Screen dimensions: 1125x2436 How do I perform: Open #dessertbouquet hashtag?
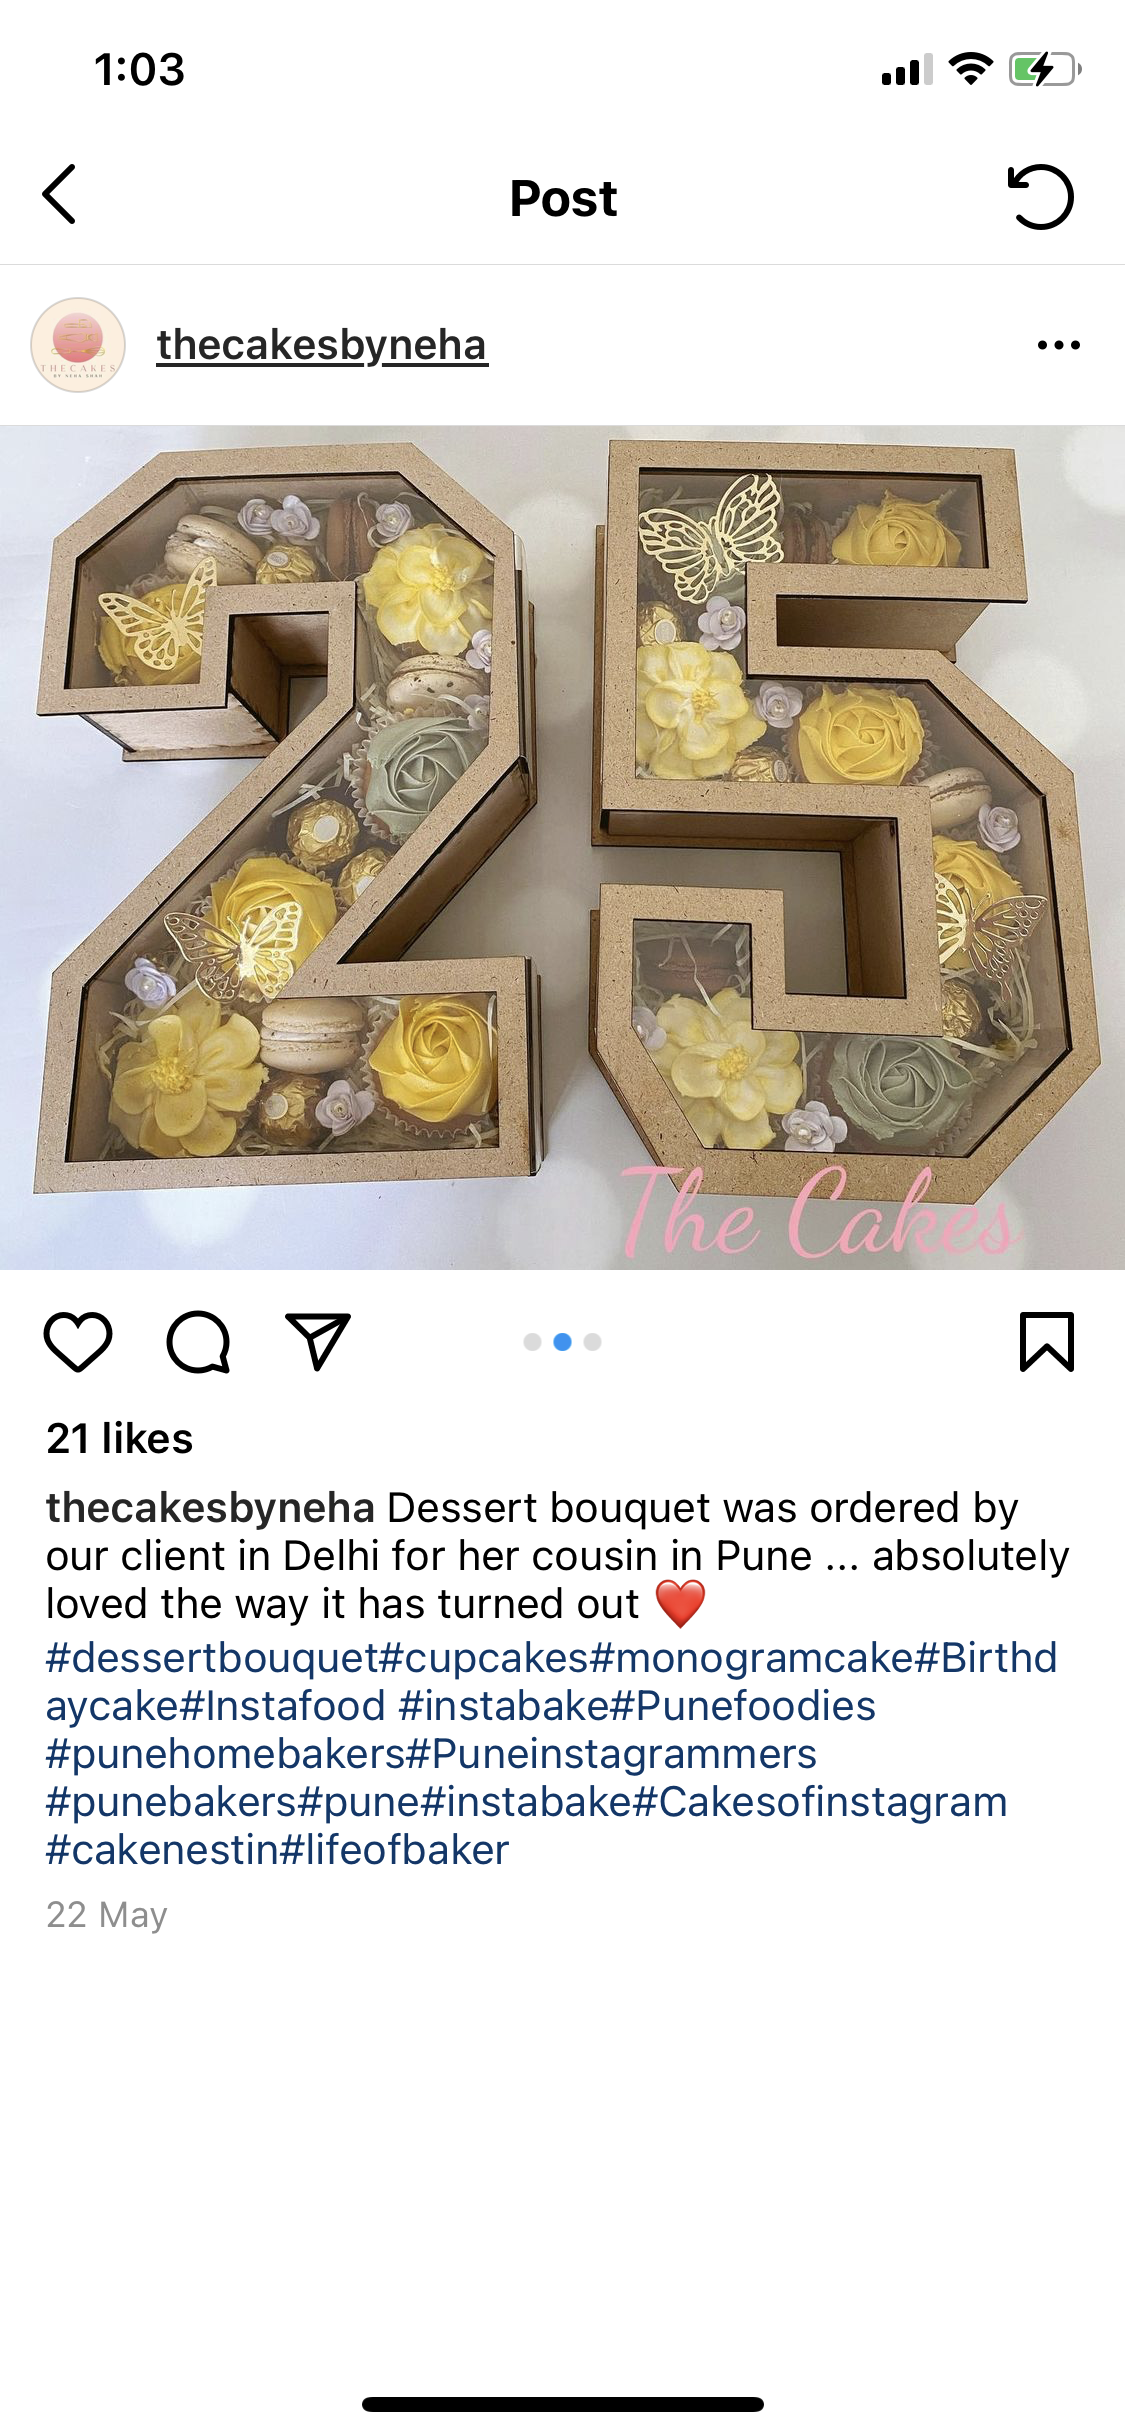coord(212,1658)
